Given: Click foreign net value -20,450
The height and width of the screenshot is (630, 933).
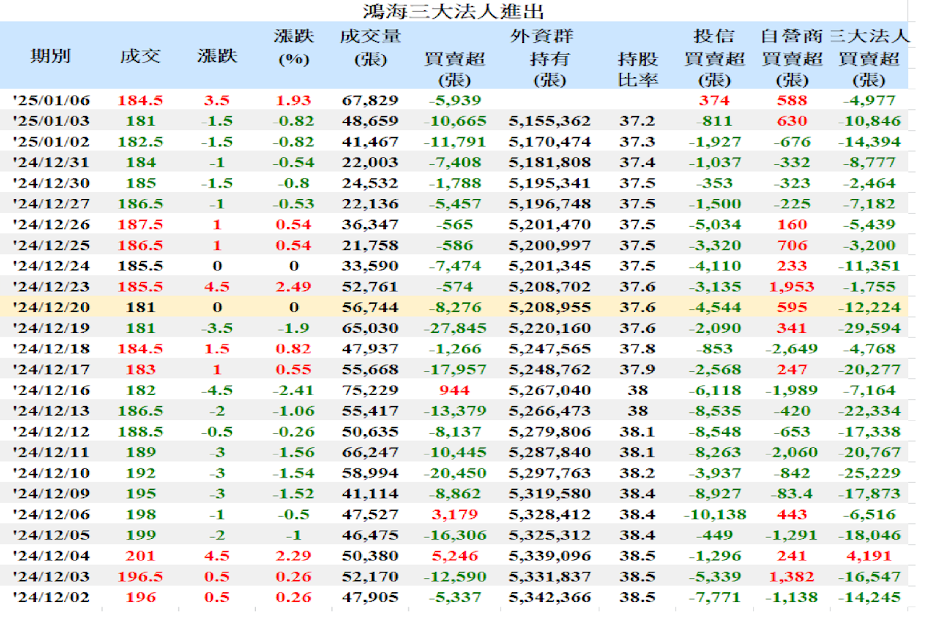Looking at the screenshot, I should coord(455,473).
